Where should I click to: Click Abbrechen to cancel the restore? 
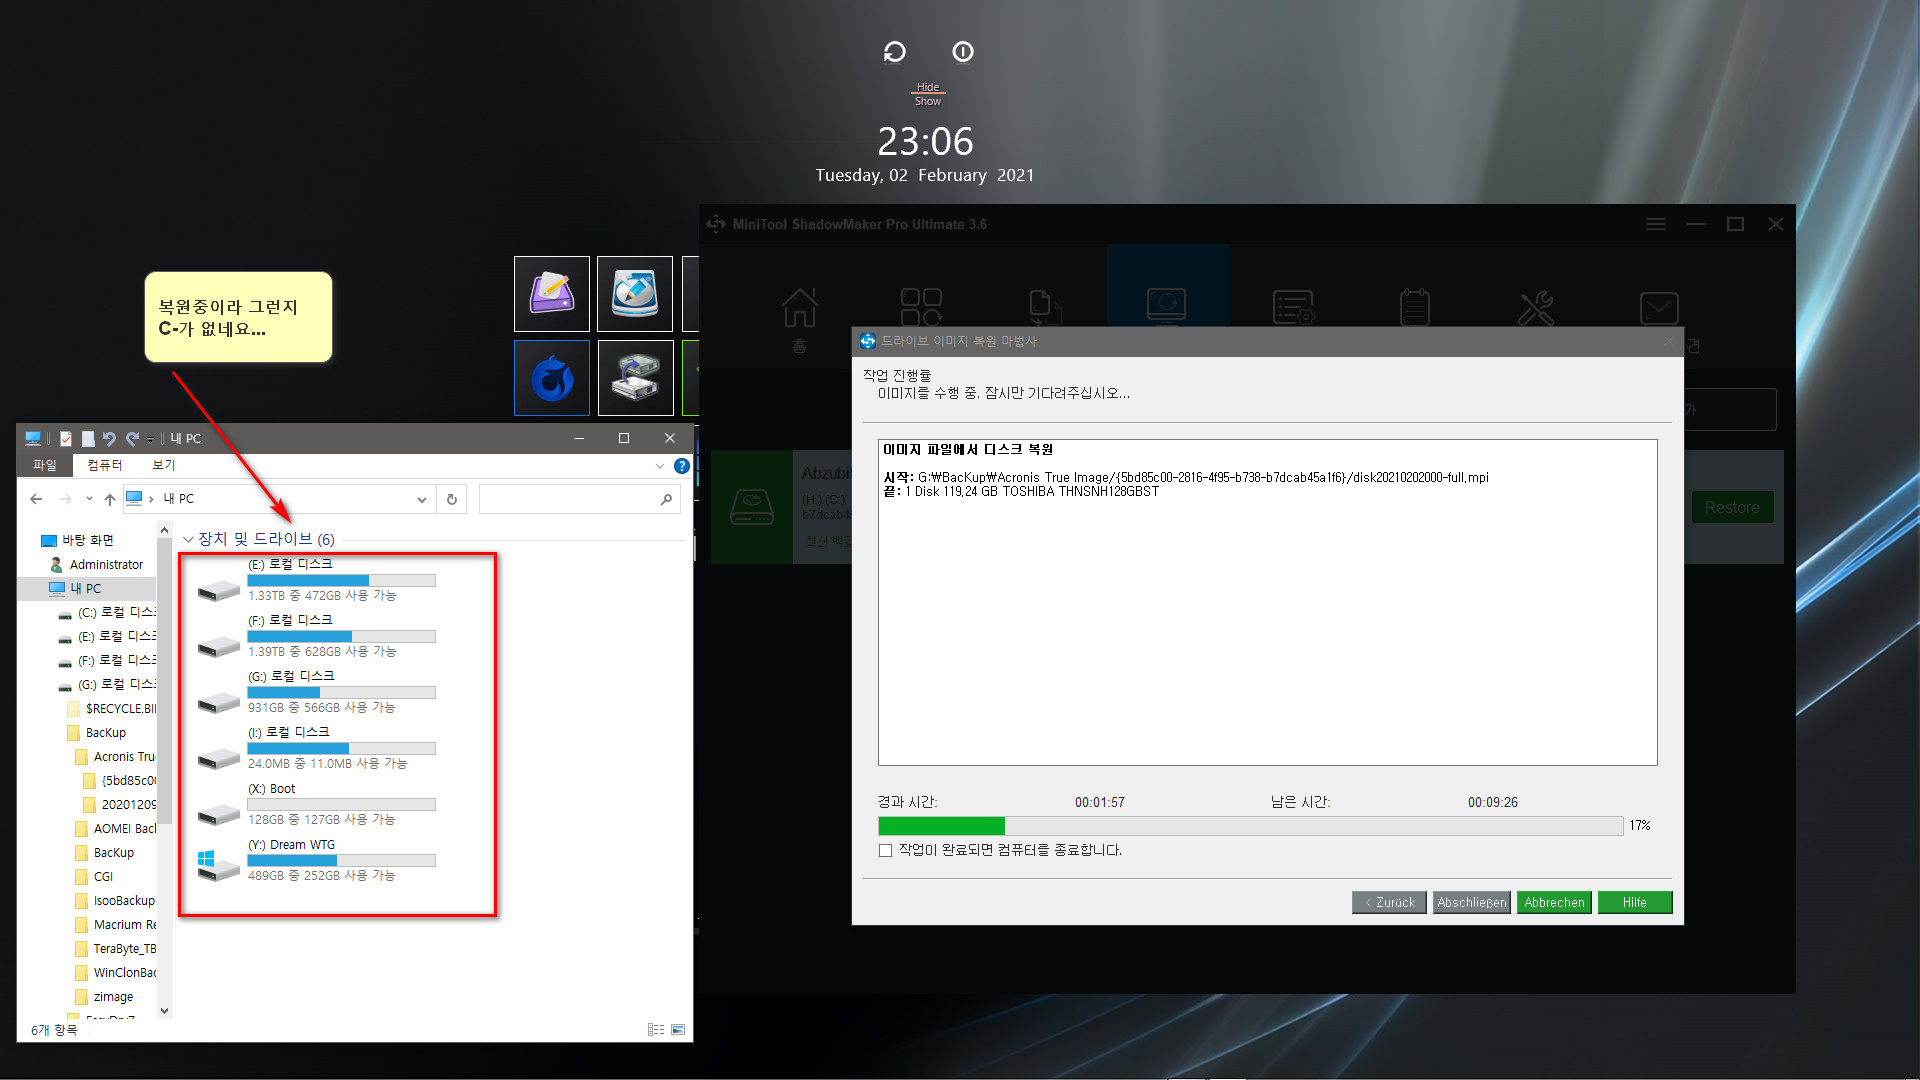tap(1554, 902)
